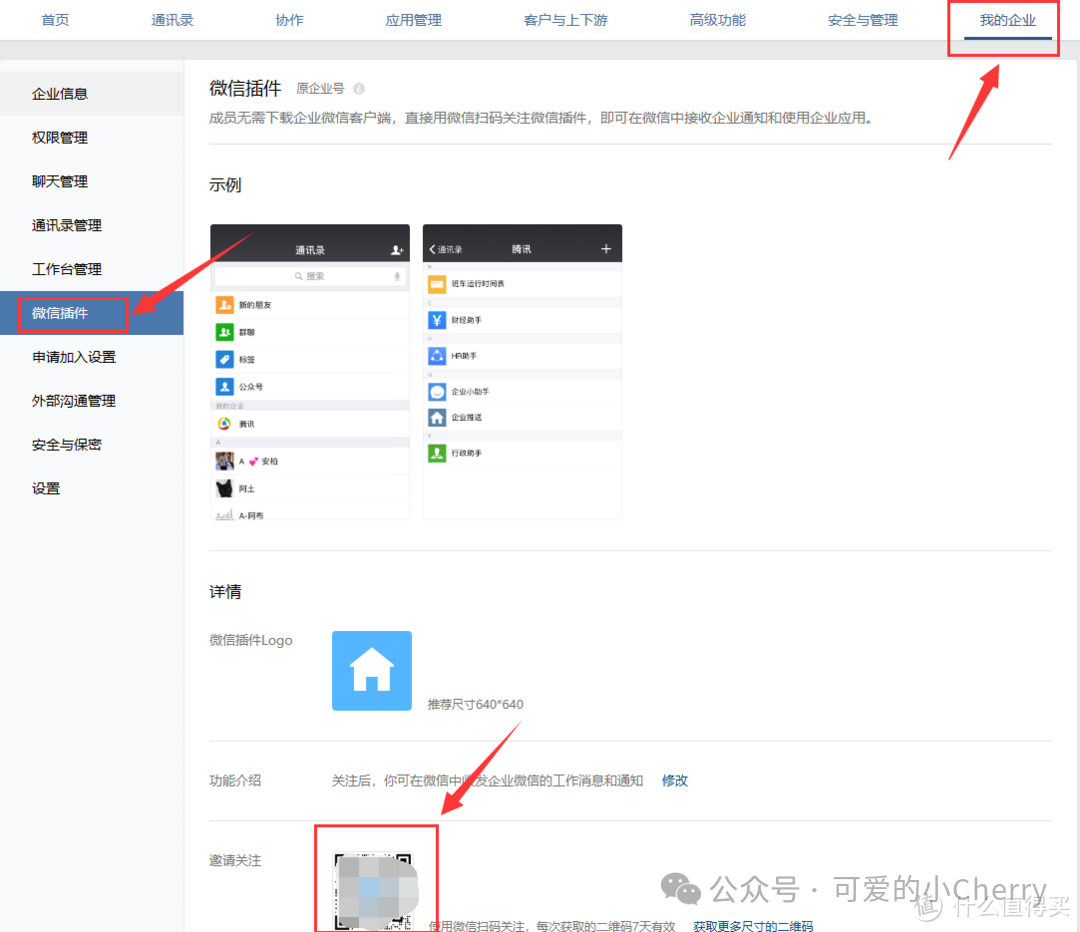Select 聊天管理 in the sidebar
1080x932 pixels.
(x=92, y=181)
